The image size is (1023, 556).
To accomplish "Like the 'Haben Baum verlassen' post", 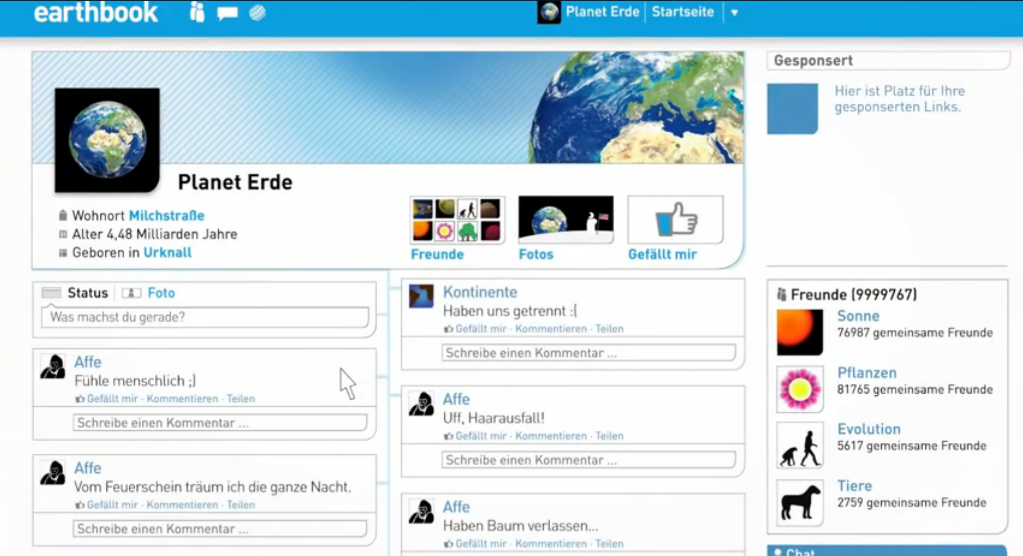I will [x=481, y=544].
